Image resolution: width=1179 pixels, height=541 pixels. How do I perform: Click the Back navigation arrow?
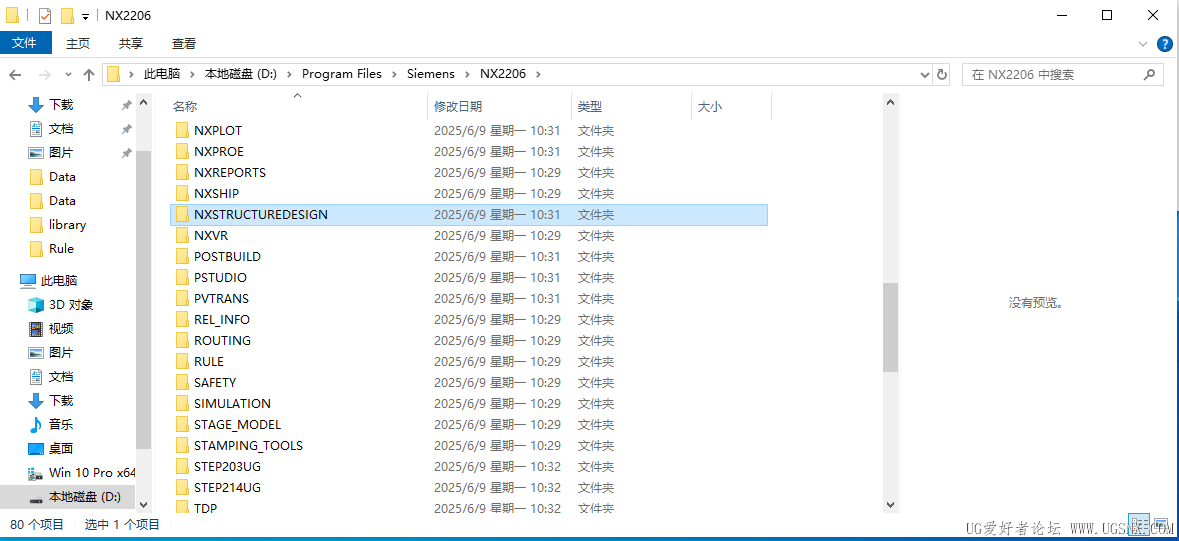tap(16, 74)
